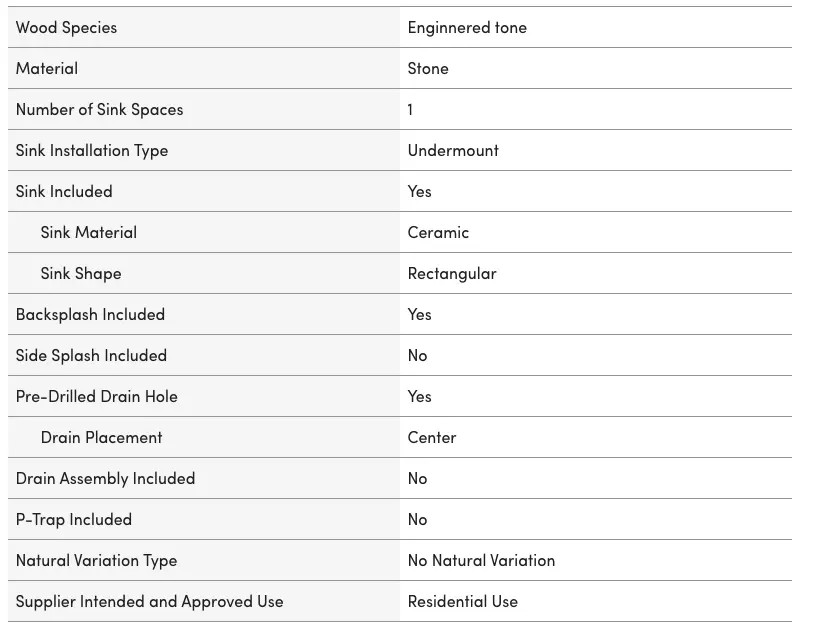Click the Material row label
This screenshot has width=813, height=623.
point(47,68)
